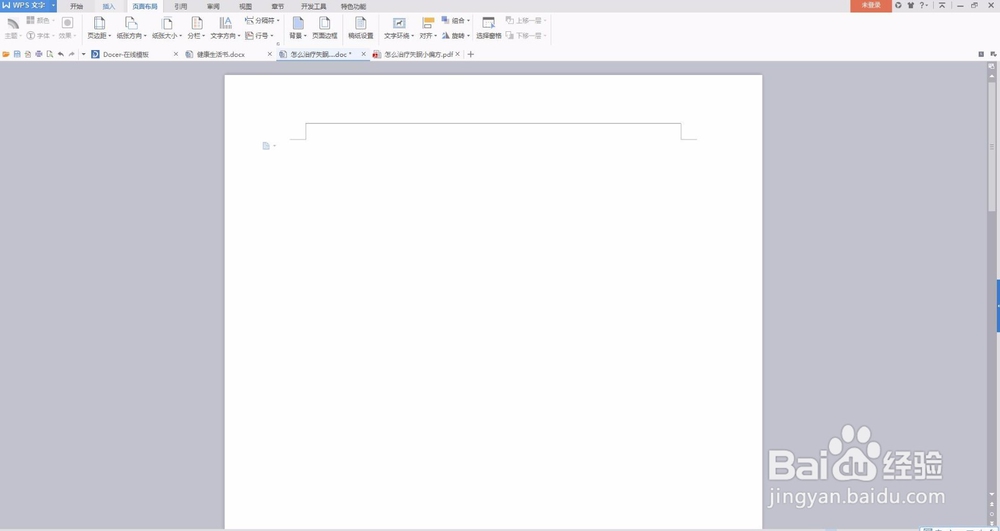This screenshot has height=531, width=1000.
Task: Open 页边距 page margins options
Action: [x=99, y=28]
